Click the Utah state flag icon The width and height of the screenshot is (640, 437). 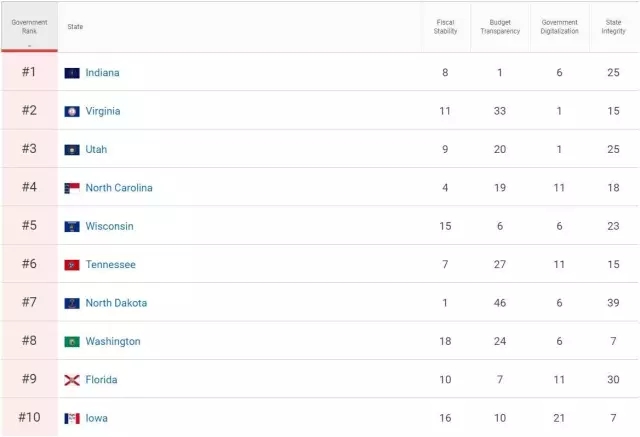click(x=72, y=150)
